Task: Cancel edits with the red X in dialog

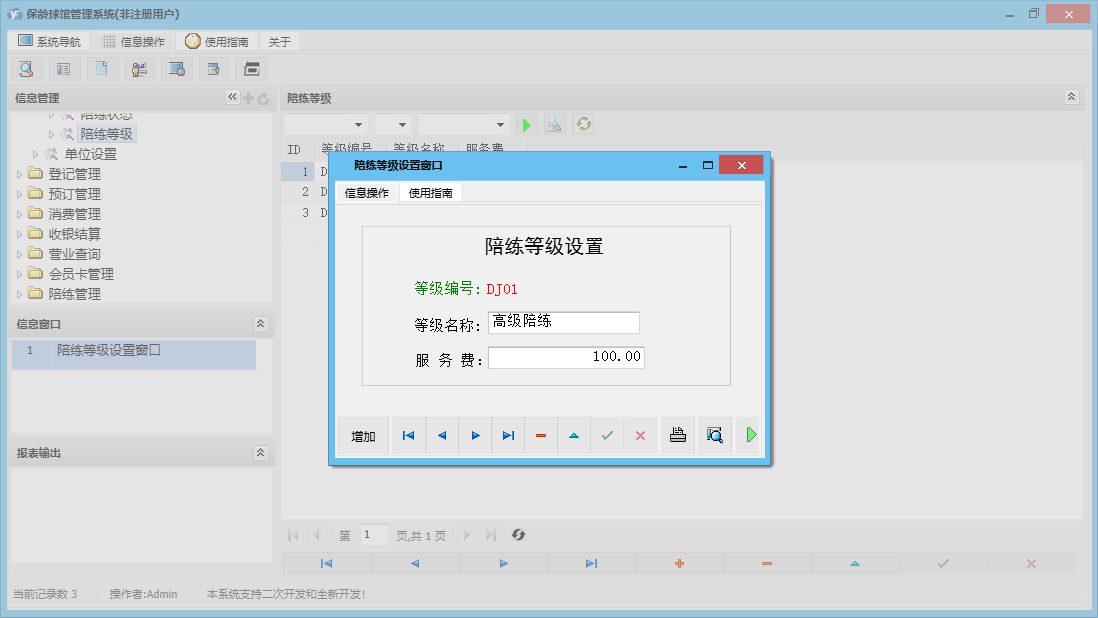Action: pyautogui.click(x=640, y=435)
